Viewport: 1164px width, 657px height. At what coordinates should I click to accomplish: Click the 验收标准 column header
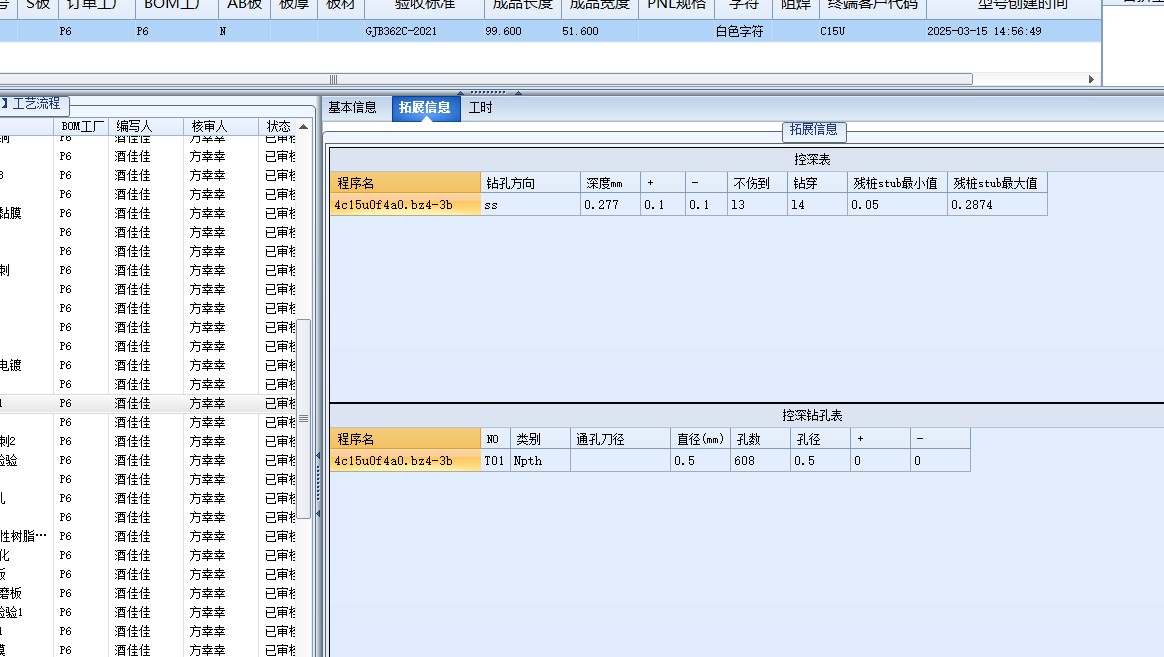click(x=425, y=6)
